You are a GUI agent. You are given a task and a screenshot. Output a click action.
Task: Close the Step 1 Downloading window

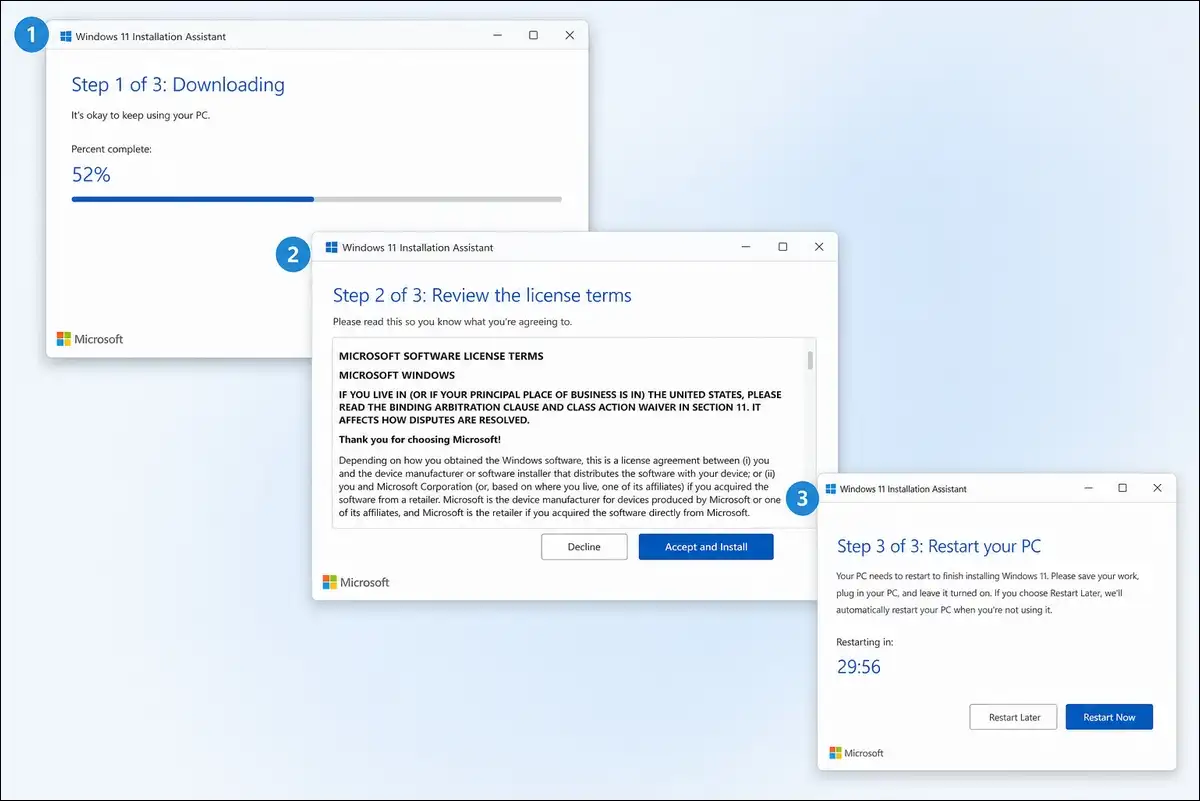click(x=569, y=36)
